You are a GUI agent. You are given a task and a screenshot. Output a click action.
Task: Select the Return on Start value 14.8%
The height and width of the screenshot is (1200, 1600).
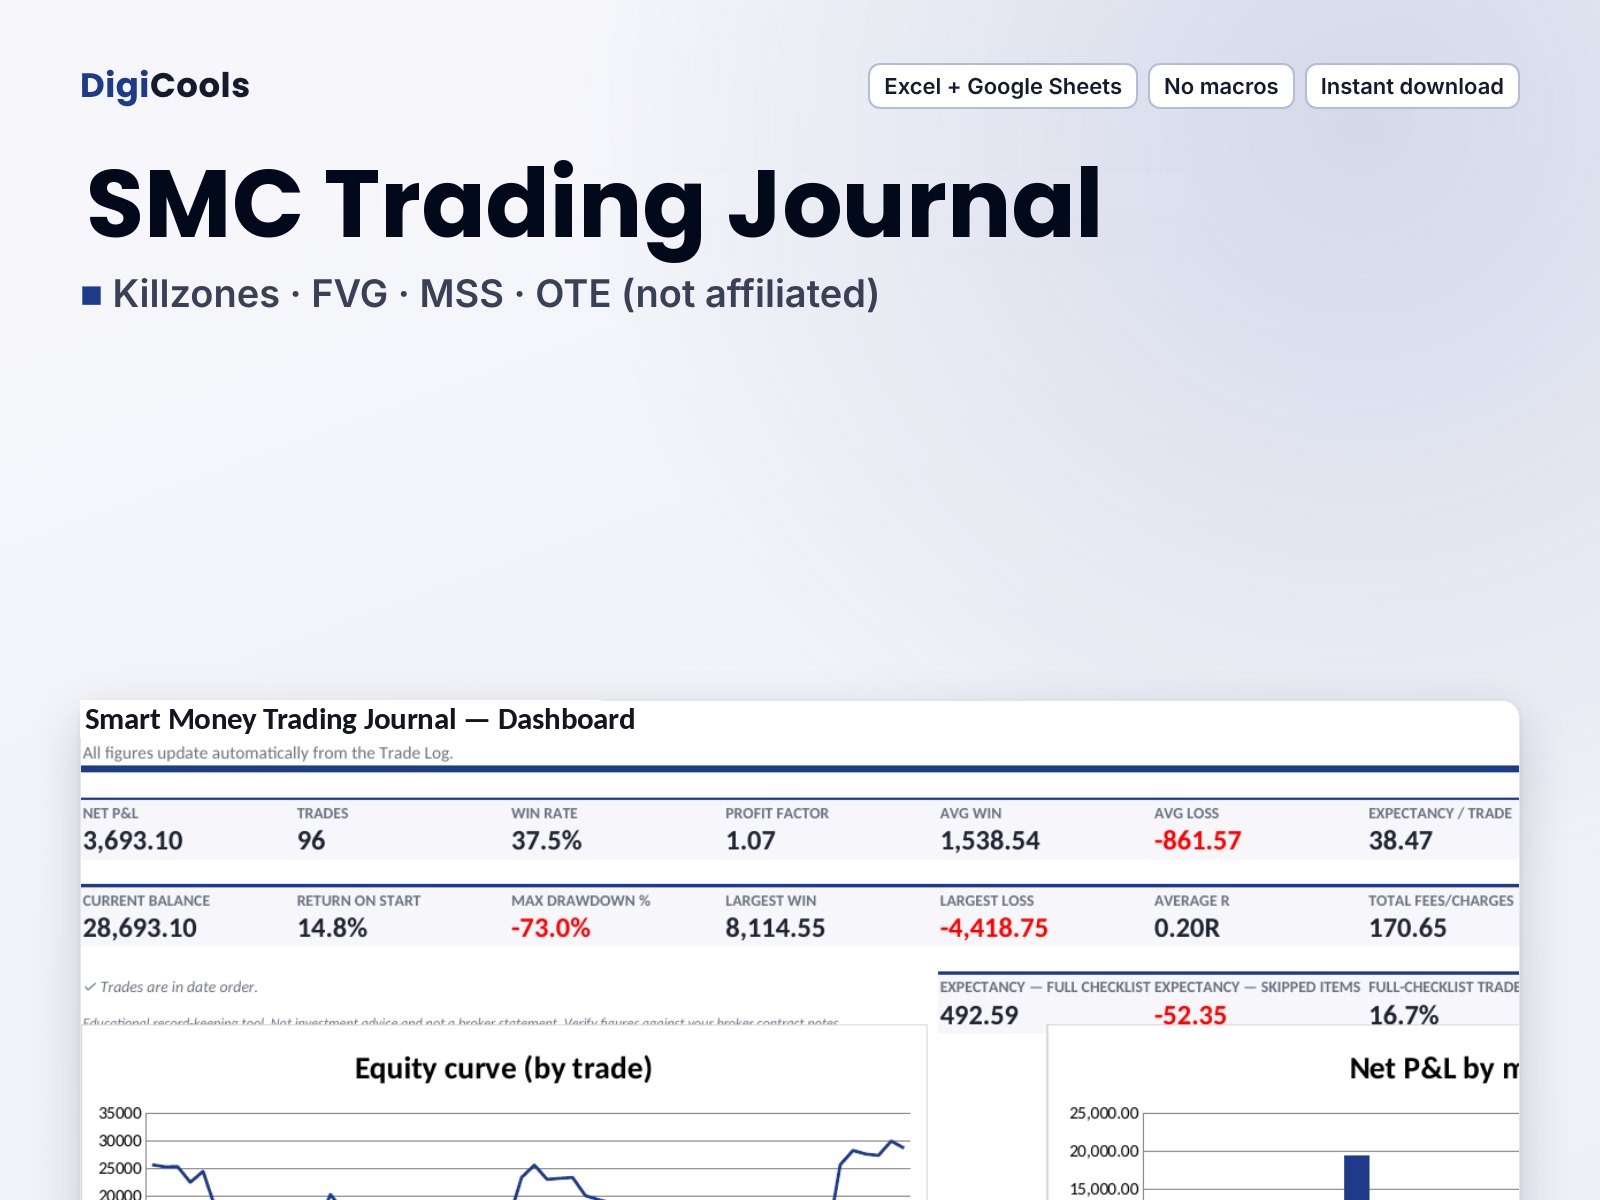coord(332,928)
